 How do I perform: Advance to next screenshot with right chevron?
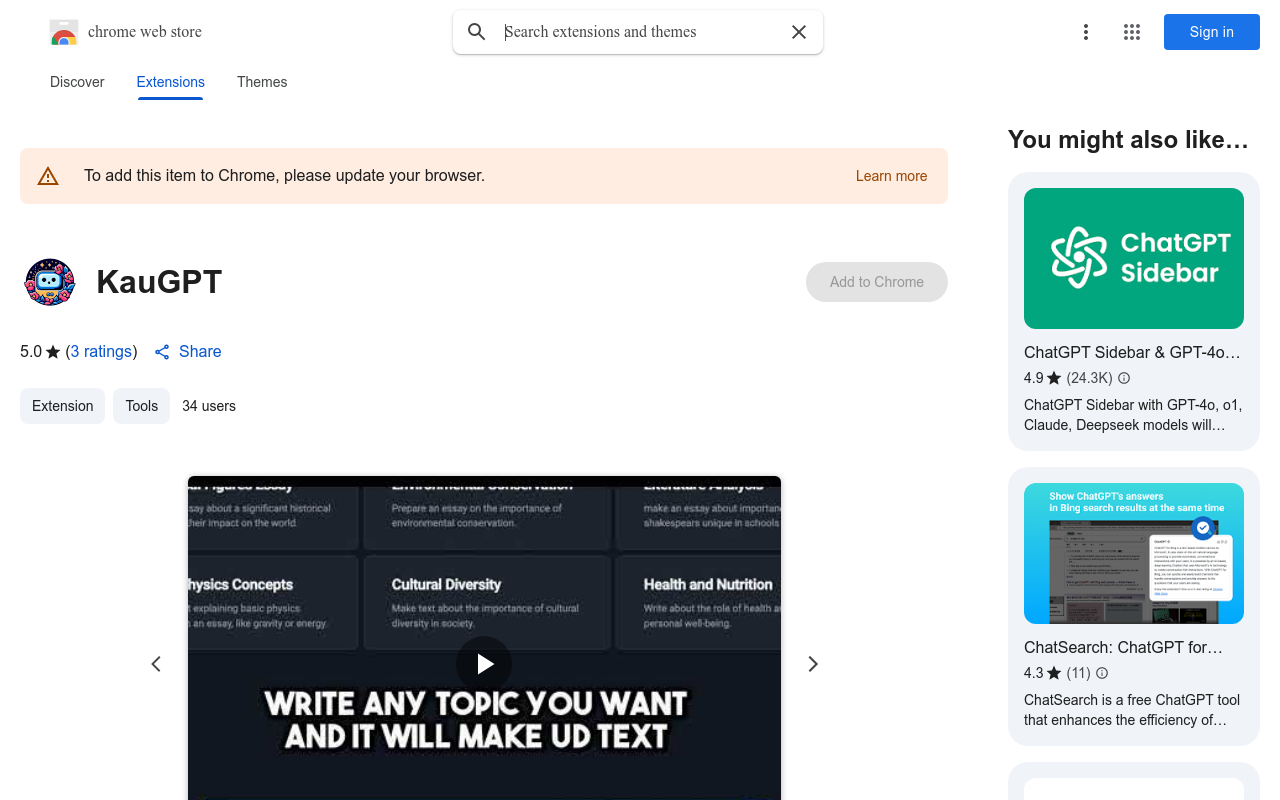[813, 664]
